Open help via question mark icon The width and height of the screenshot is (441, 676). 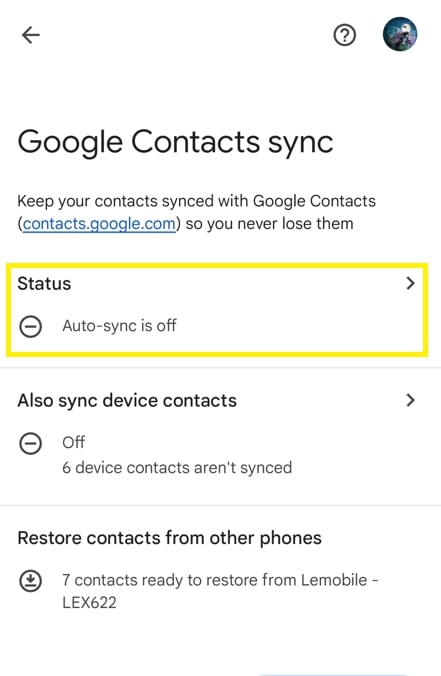pyautogui.click(x=344, y=35)
